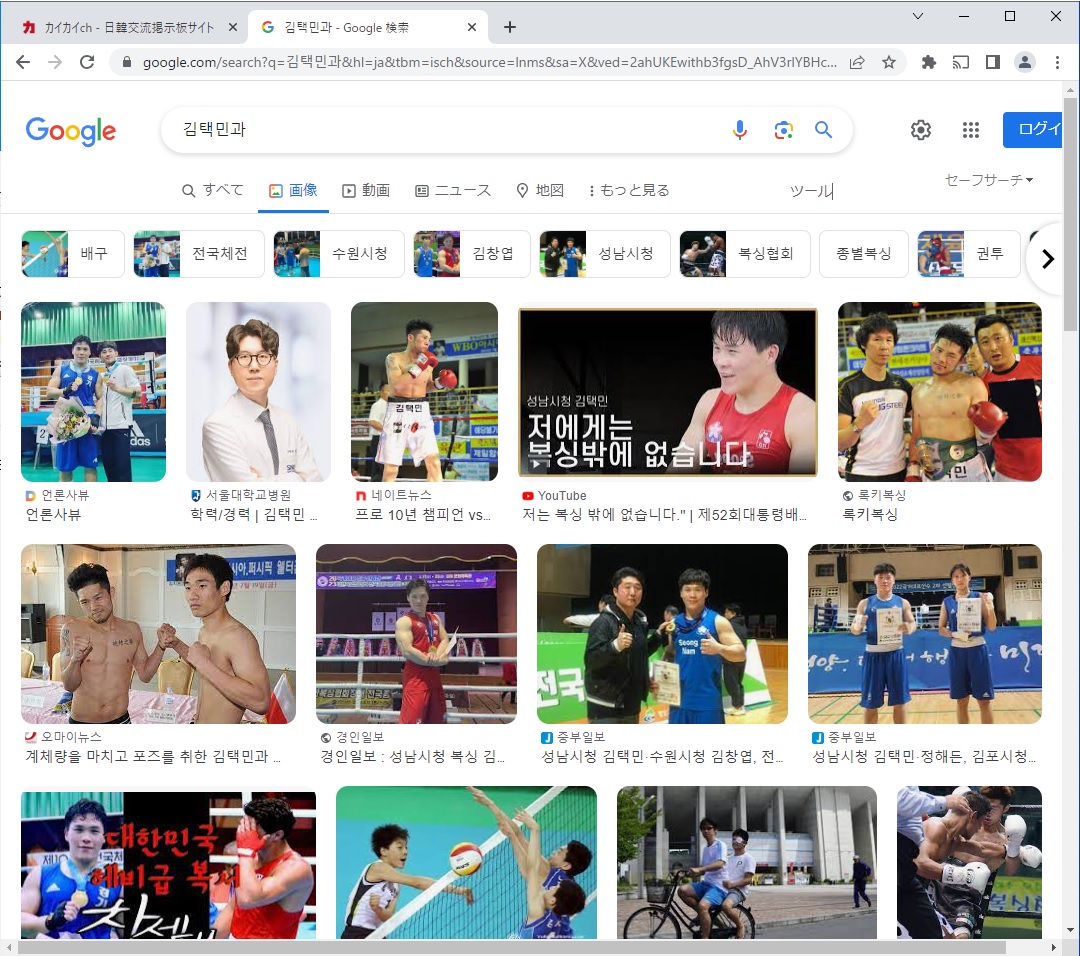Open Google settings gear
Screen dimensions: 1080x956
tap(921, 130)
